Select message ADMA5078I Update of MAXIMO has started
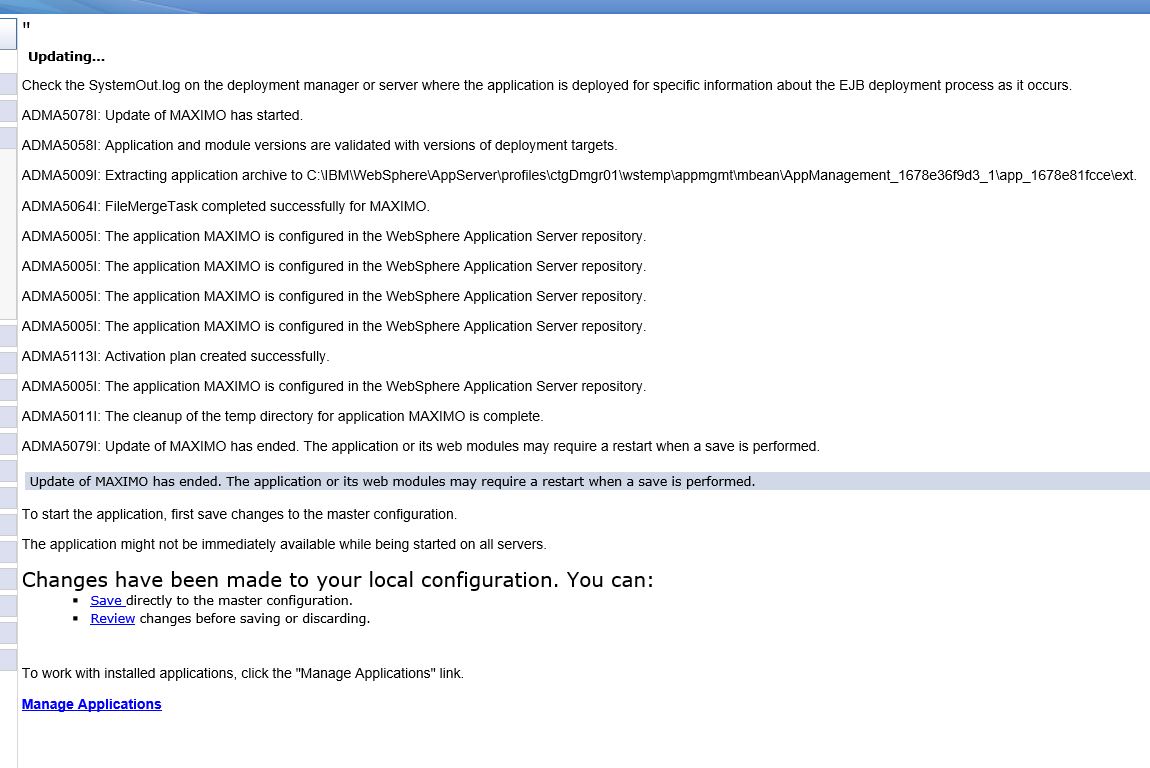Image resolution: width=1150 pixels, height=768 pixels. pos(162,116)
